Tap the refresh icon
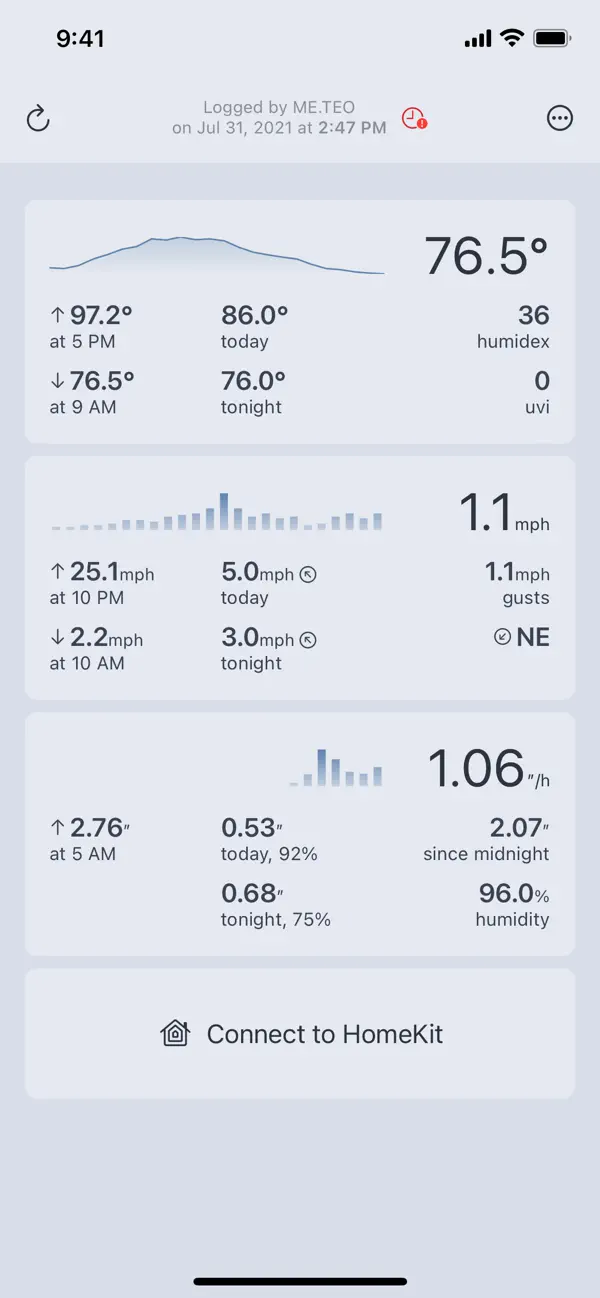Viewport: 600px width, 1298px height. [38, 118]
